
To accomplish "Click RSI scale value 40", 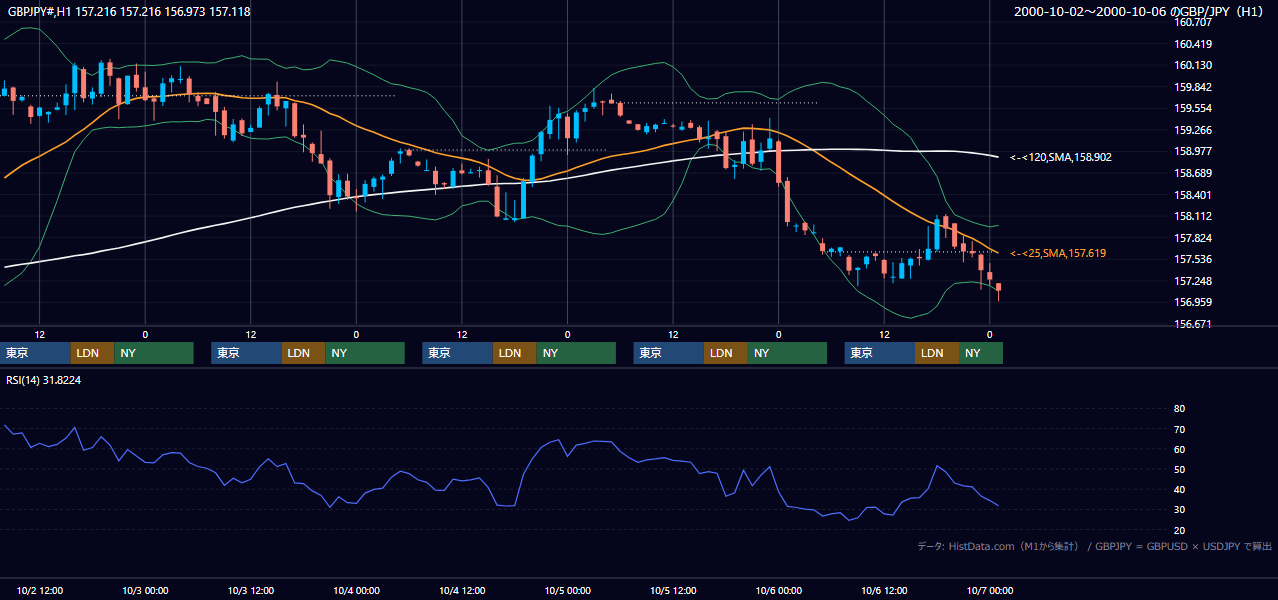I will coord(1180,489).
